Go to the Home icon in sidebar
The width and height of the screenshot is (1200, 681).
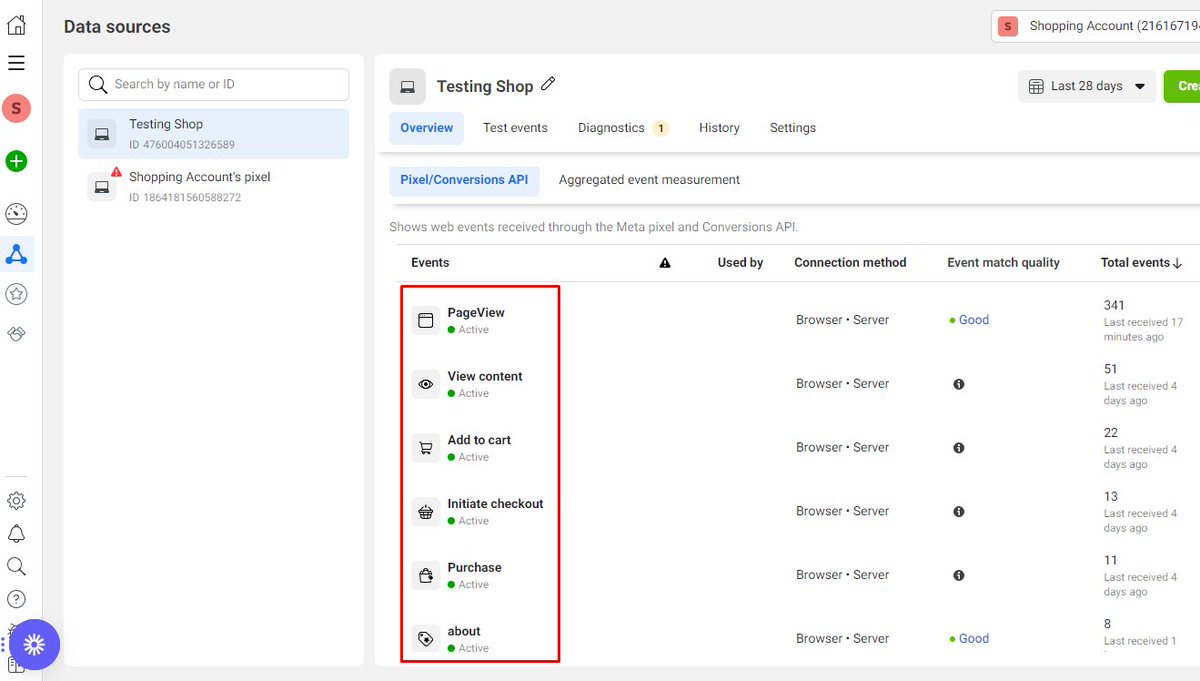(16, 25)
